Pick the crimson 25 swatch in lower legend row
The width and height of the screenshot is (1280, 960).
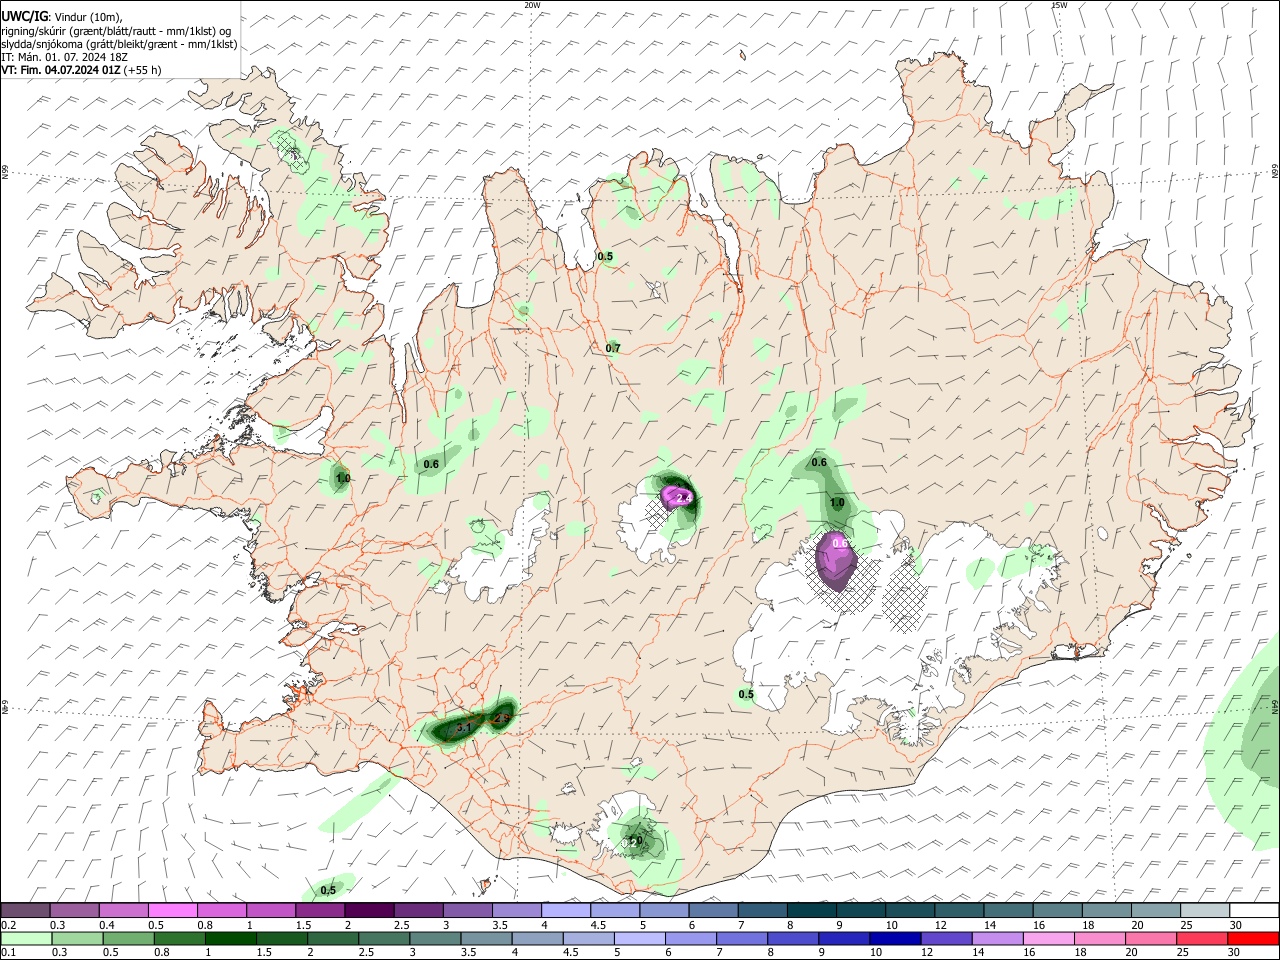[1202, 939]
